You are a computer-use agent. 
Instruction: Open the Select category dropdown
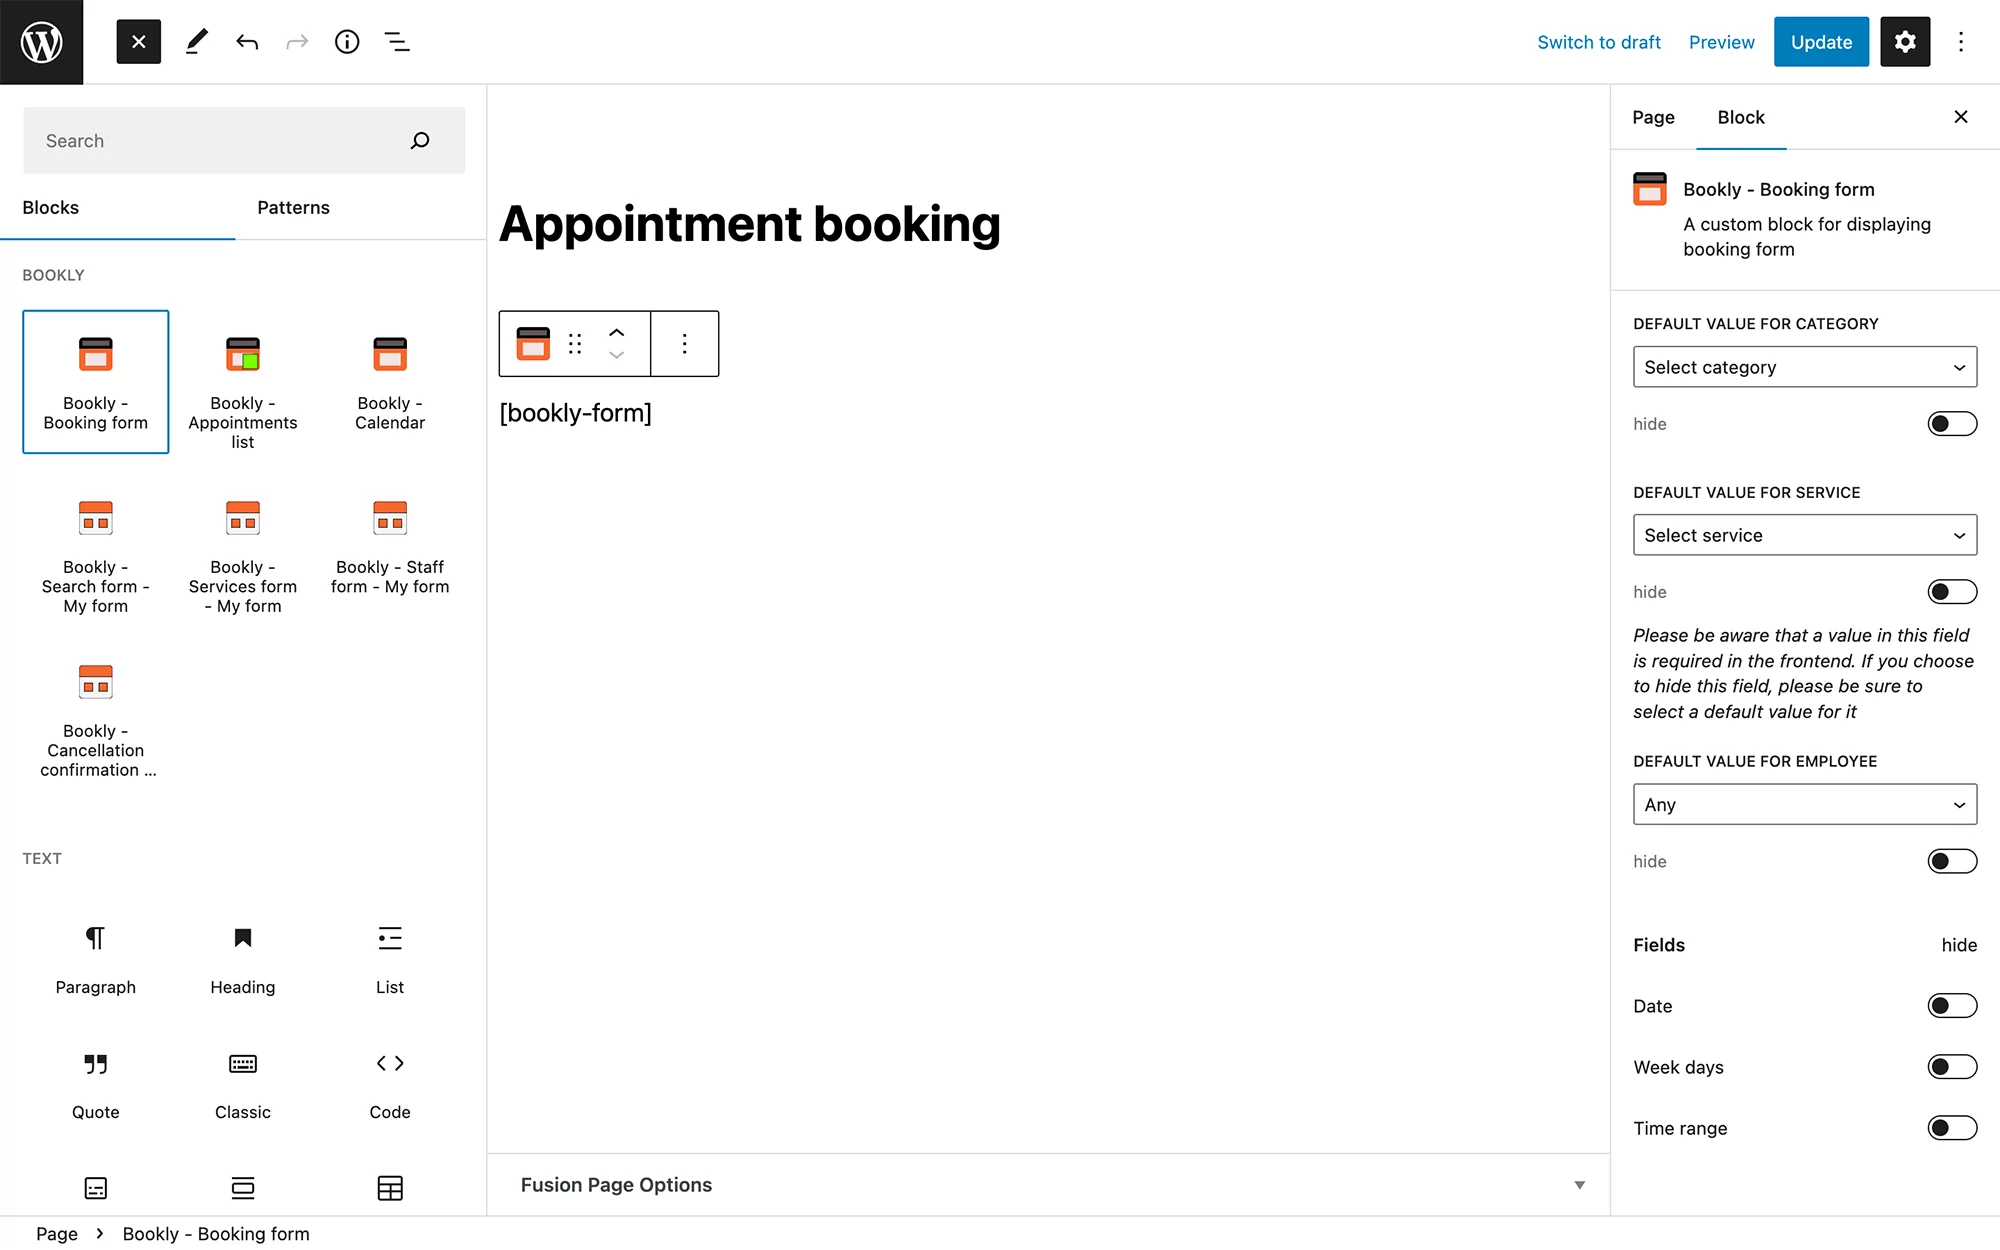pos(1805,367)
